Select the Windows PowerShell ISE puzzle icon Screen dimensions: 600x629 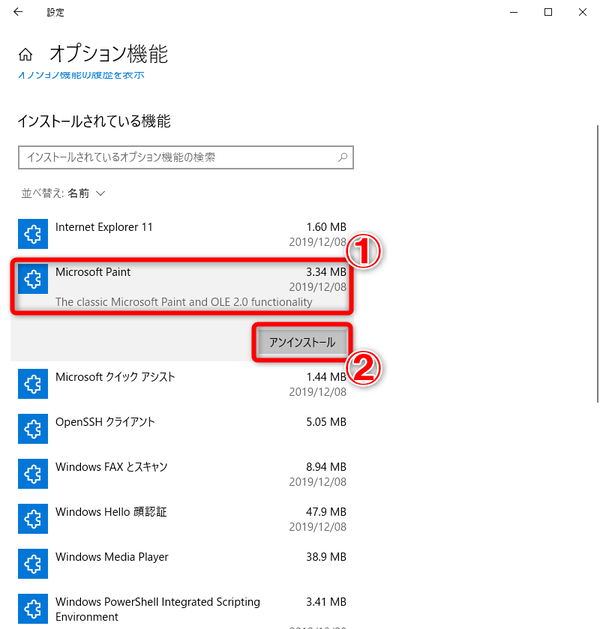click(x=33, y=609)
